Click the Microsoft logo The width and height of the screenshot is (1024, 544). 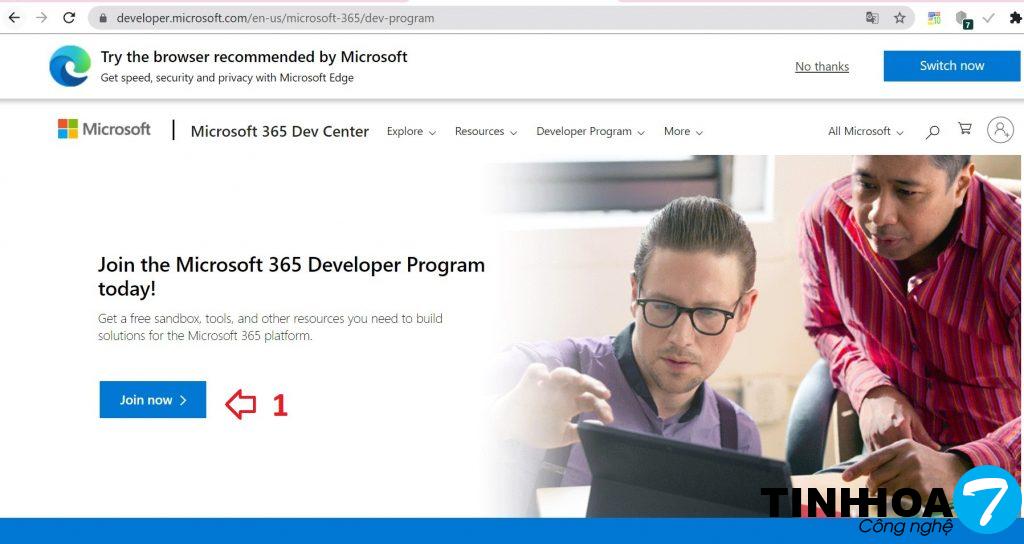(x=104, y=129)
